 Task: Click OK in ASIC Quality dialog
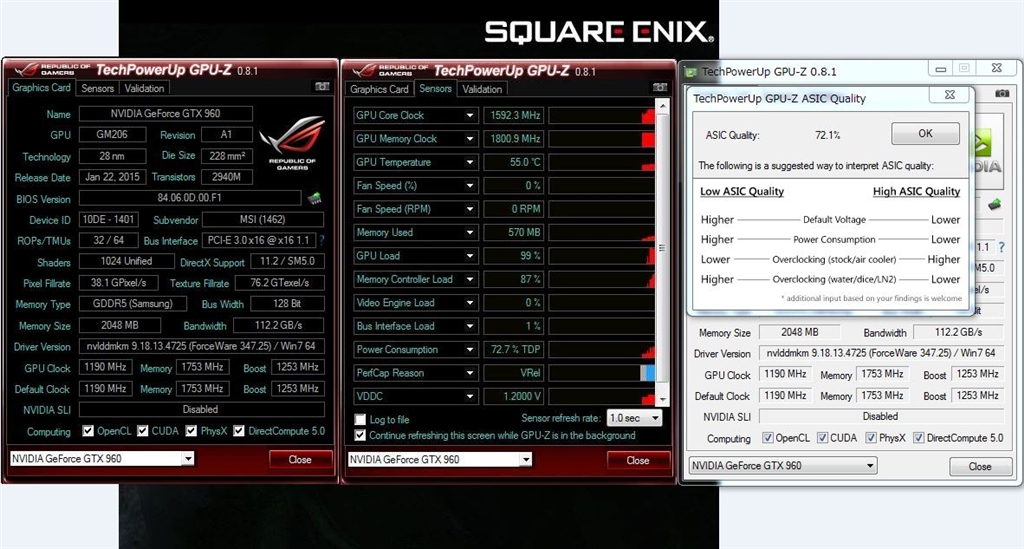point(925,133)
